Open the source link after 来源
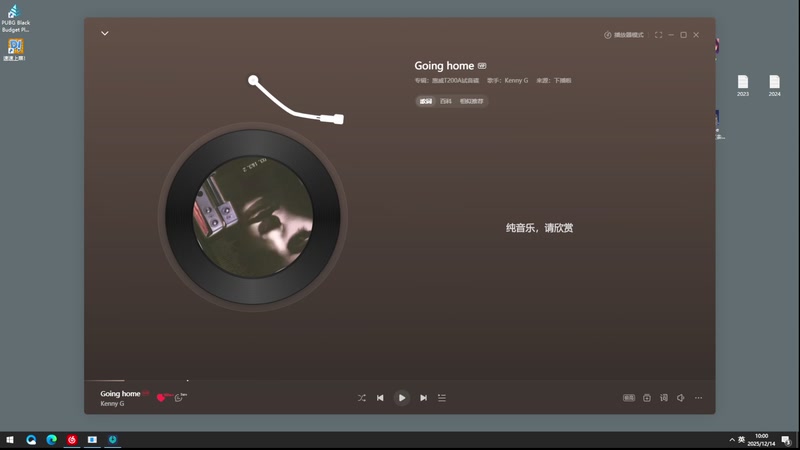The height and width of the screenshot is (450, 800). click(x=563, y=81)
